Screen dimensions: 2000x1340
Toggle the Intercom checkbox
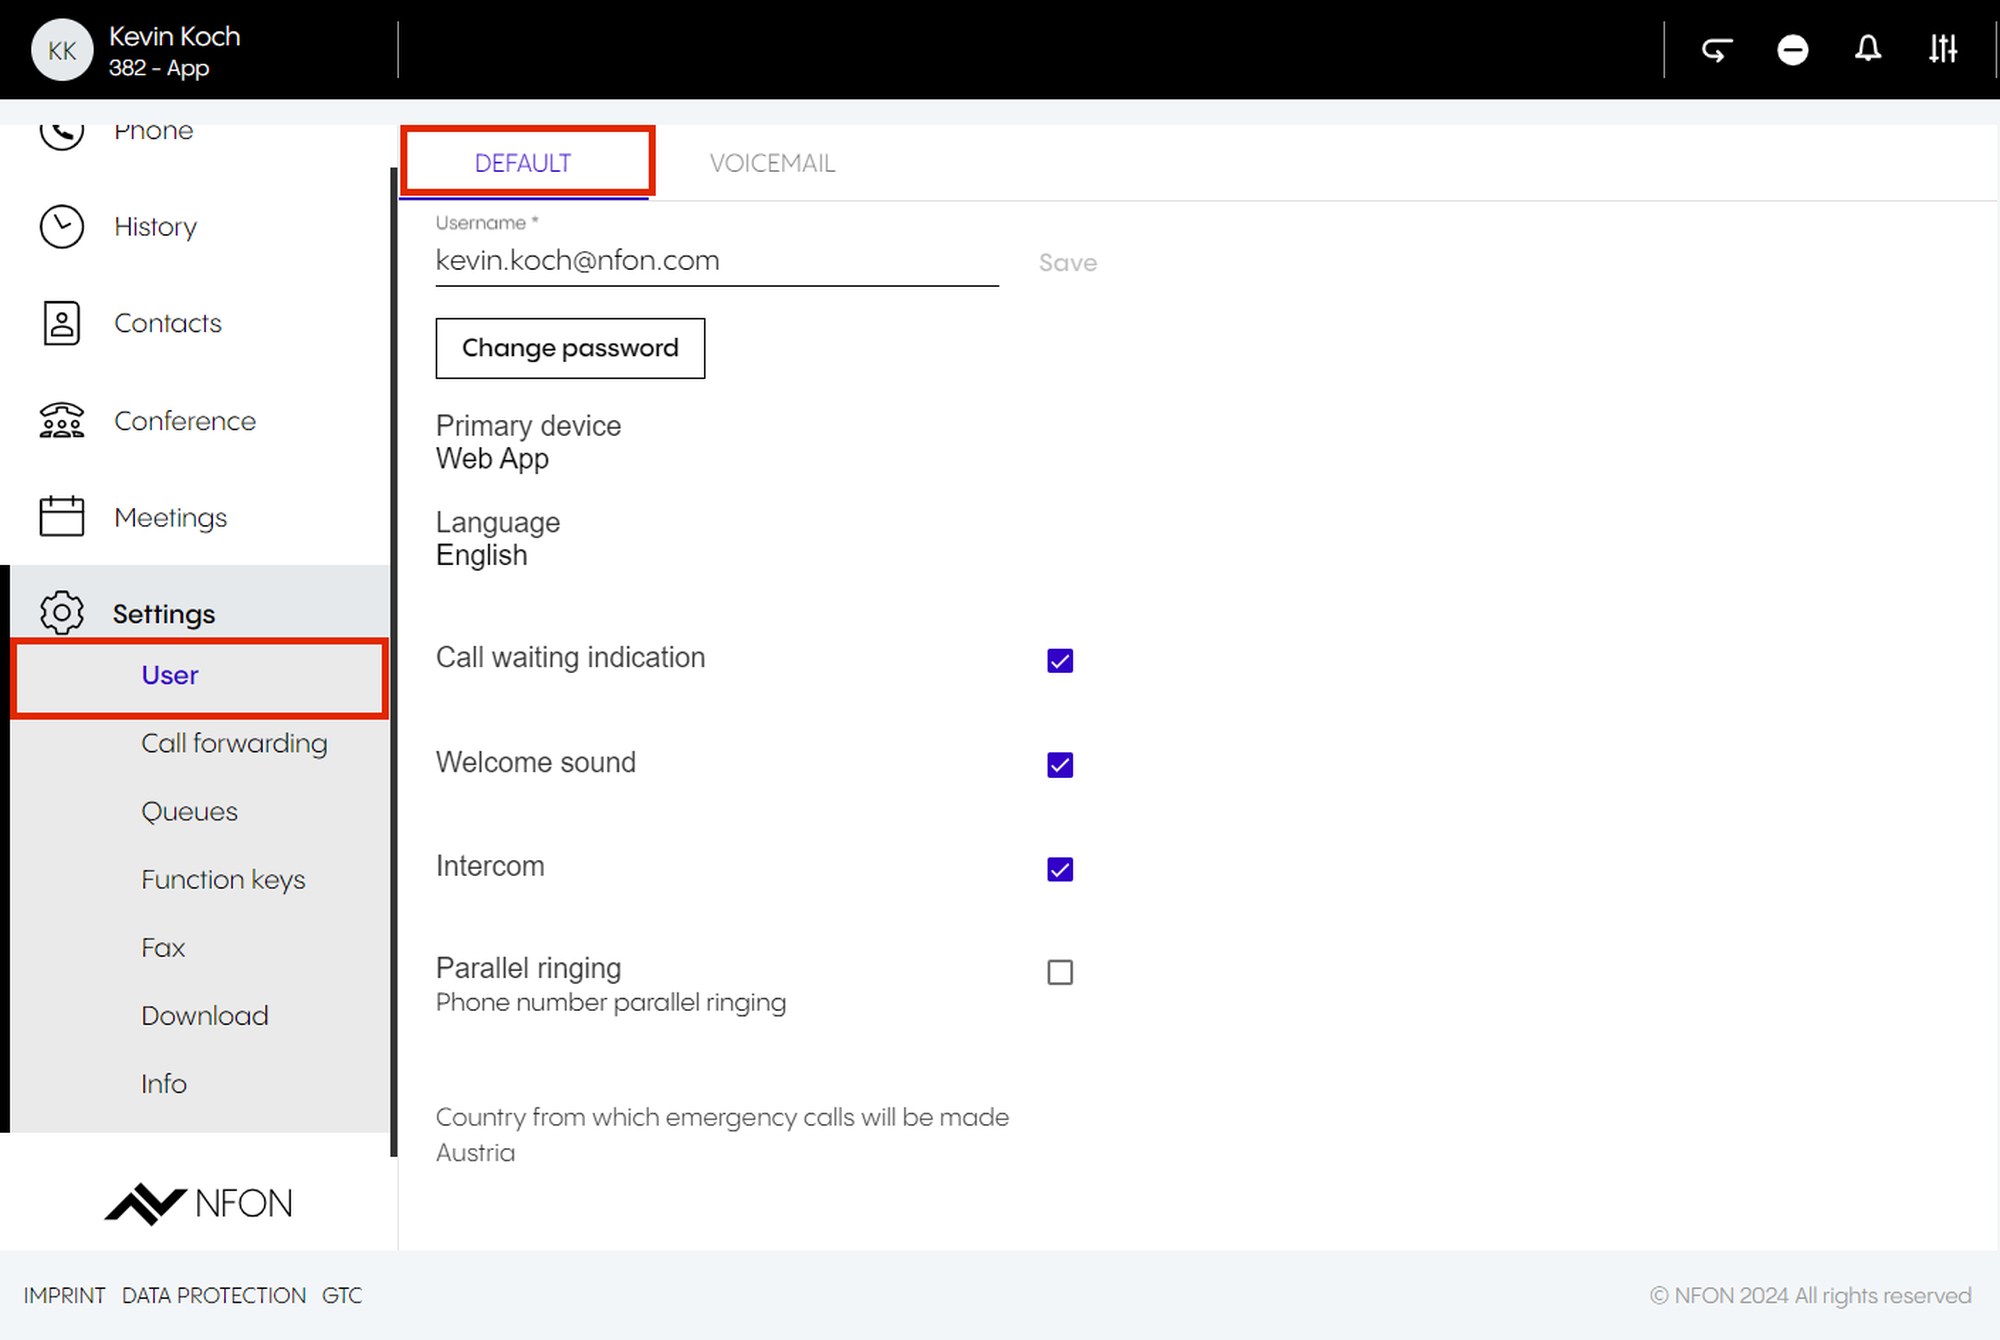[1060, 869]
